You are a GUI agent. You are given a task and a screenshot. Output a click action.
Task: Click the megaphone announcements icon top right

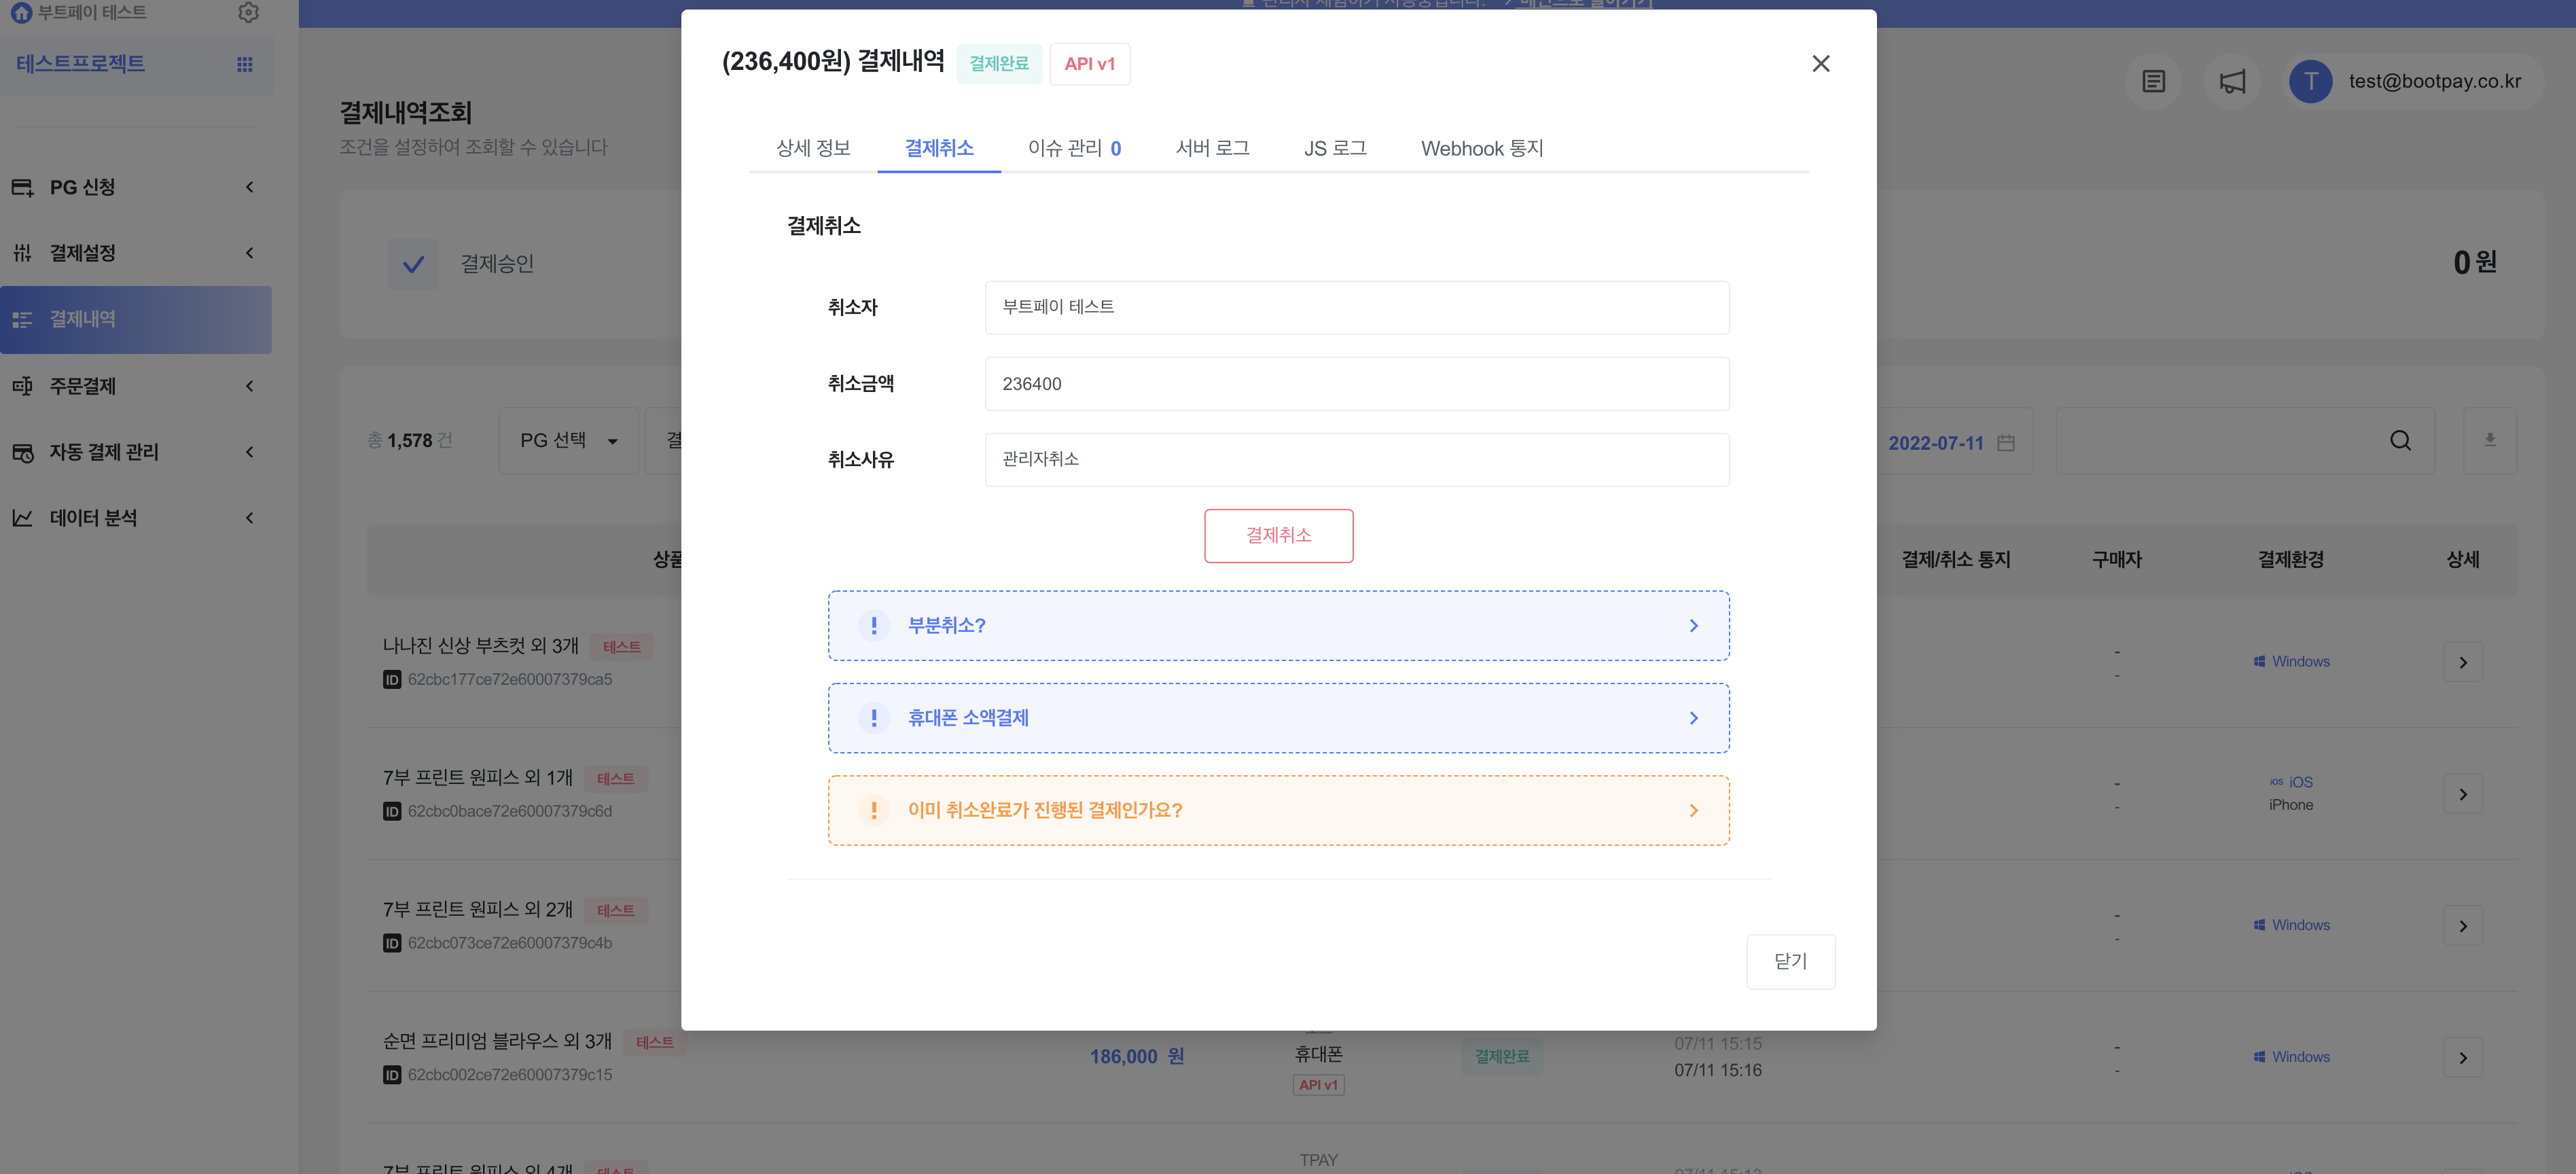click(2233, 82)
